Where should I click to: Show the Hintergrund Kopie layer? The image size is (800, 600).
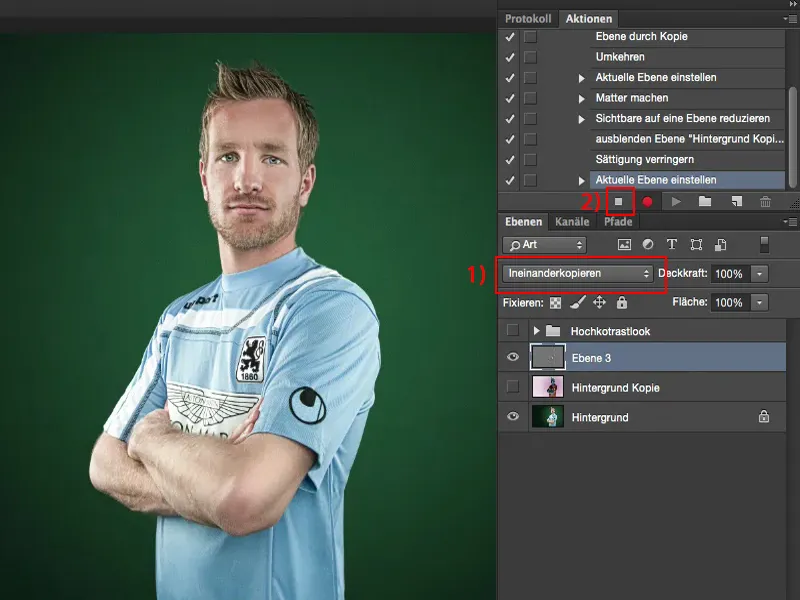click(x=513, y=387)
